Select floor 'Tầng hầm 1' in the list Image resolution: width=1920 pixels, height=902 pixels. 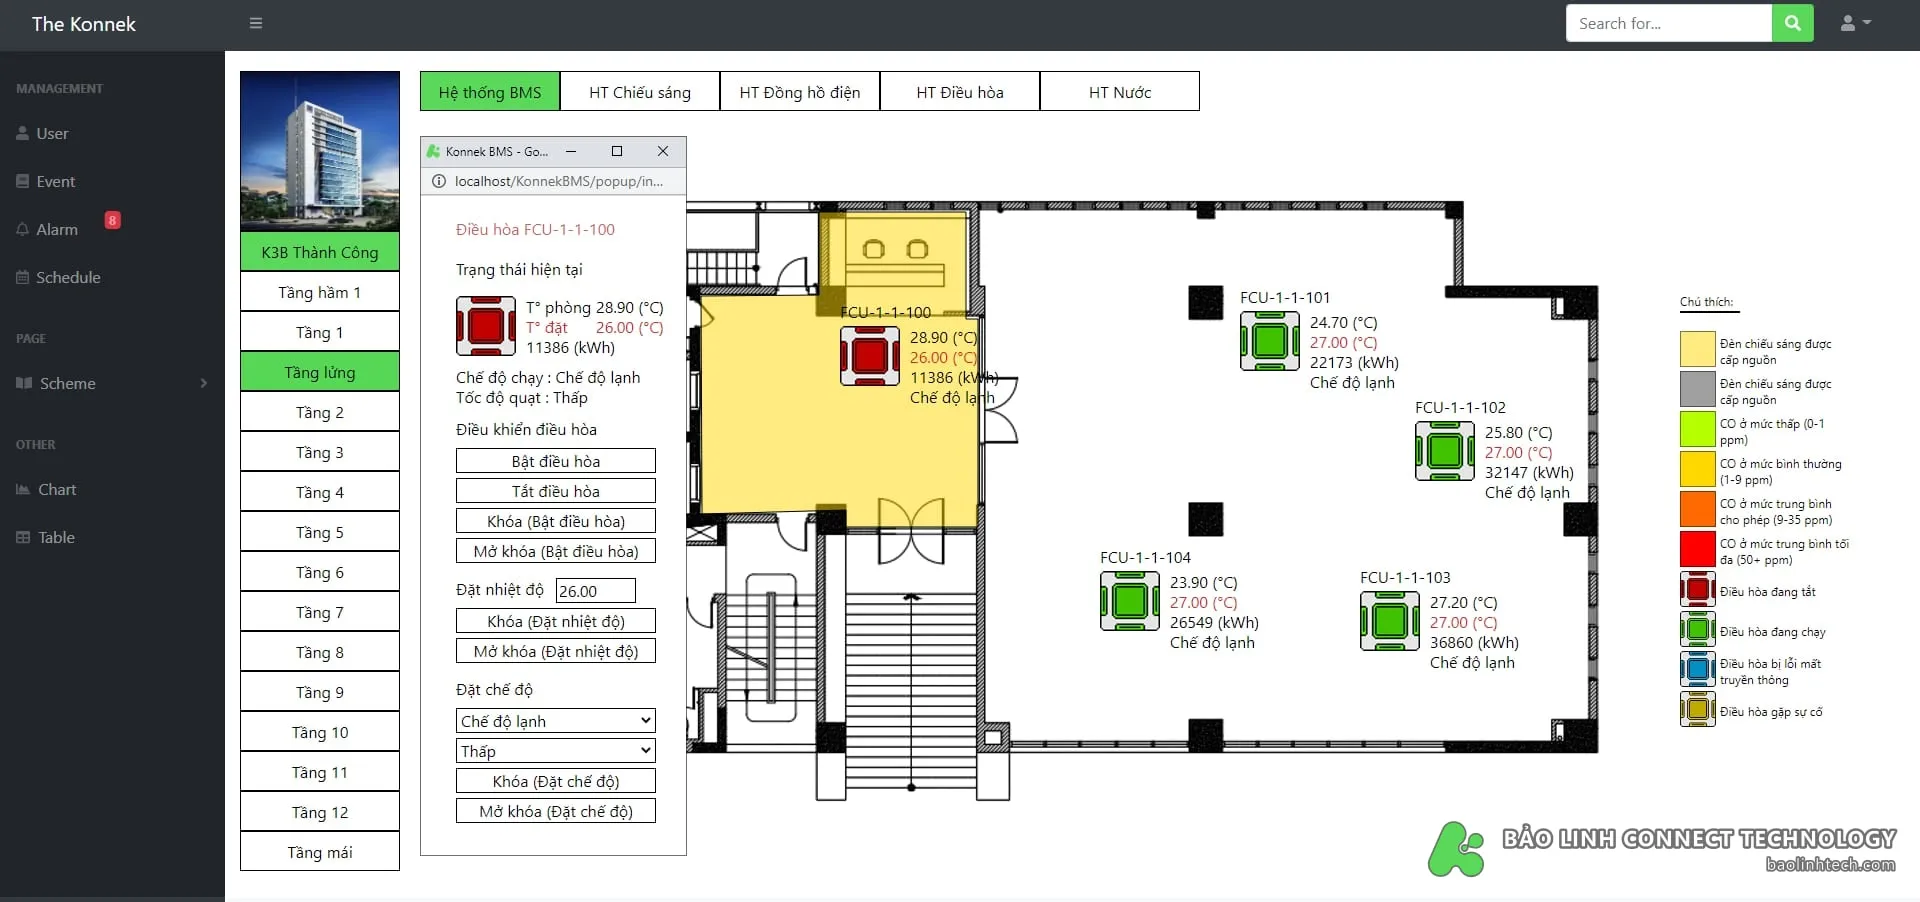point(320,292)
